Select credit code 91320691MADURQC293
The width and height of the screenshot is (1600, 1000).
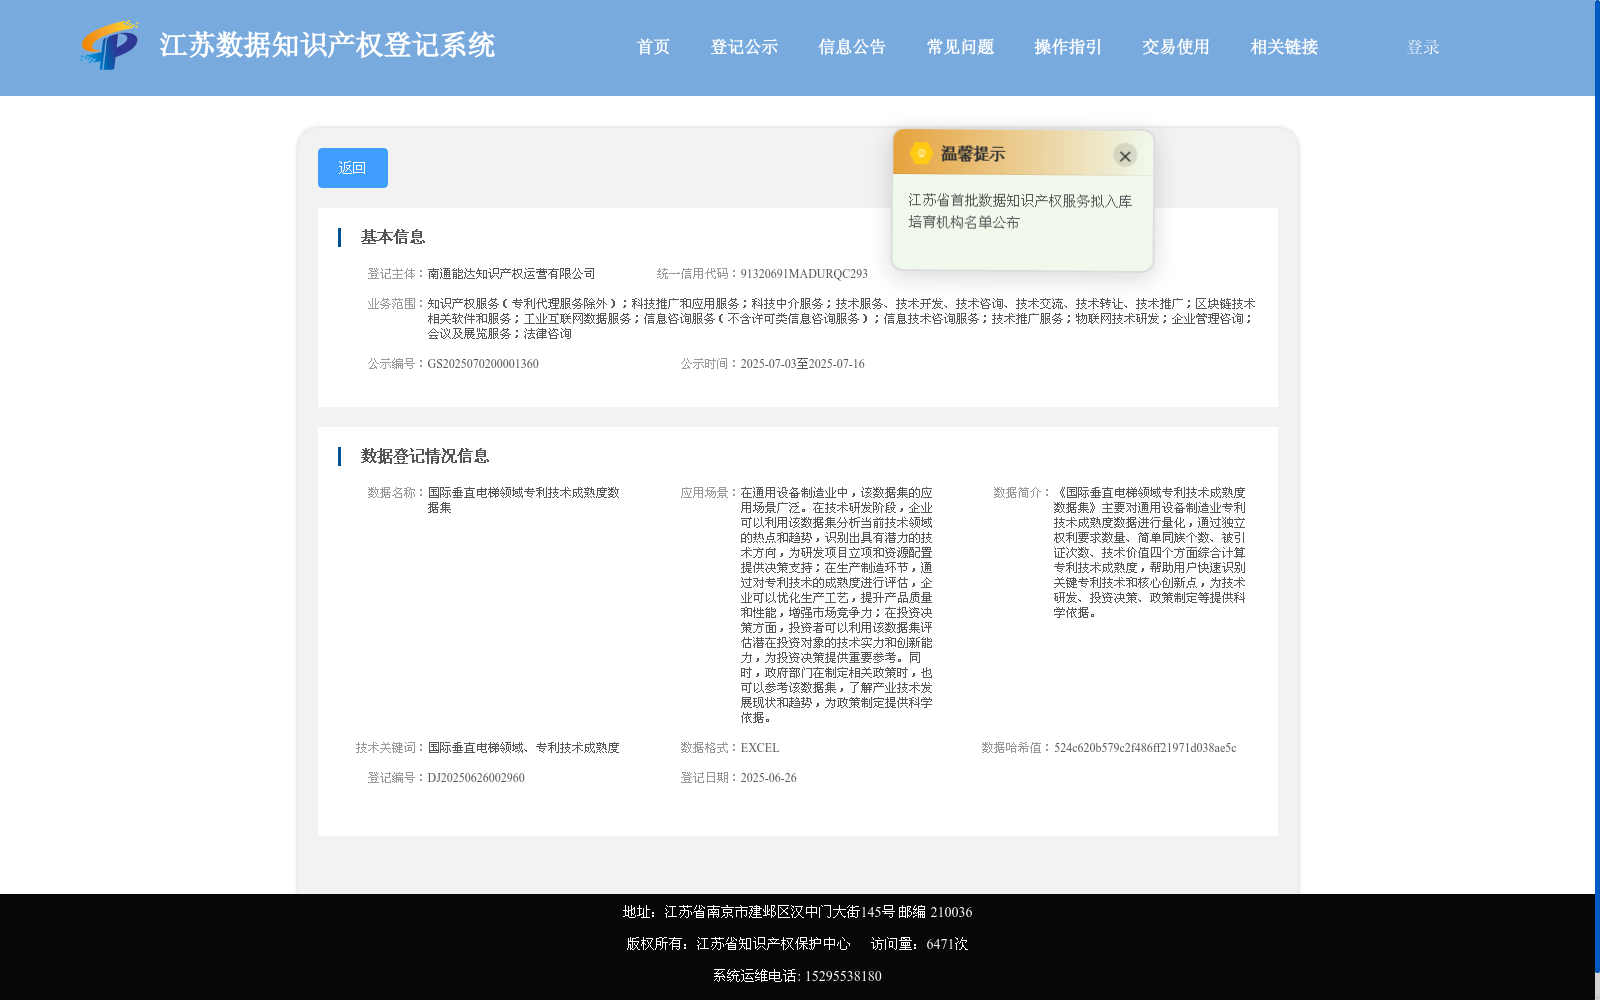coord(804,274)
